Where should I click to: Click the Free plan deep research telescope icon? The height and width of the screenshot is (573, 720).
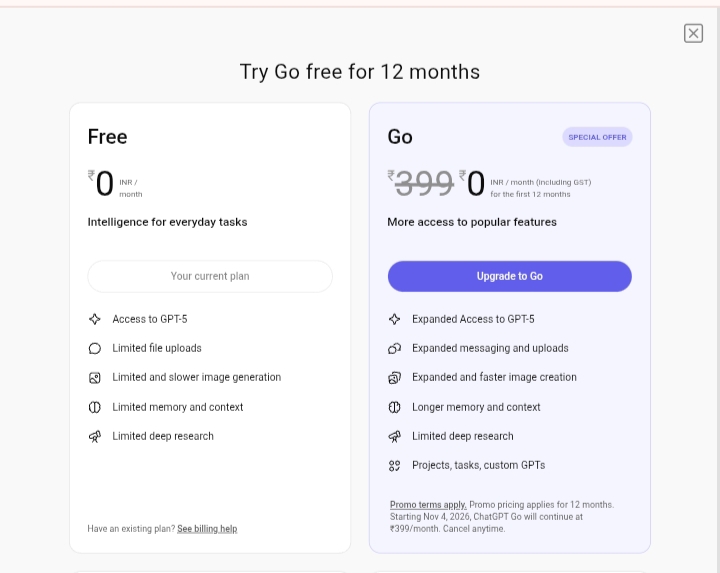(95, 437)
